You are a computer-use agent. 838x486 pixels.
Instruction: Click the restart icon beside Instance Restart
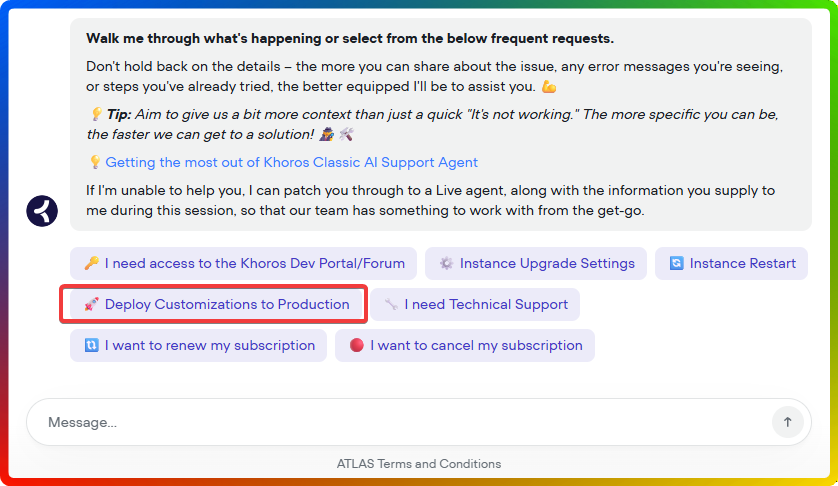676,264
